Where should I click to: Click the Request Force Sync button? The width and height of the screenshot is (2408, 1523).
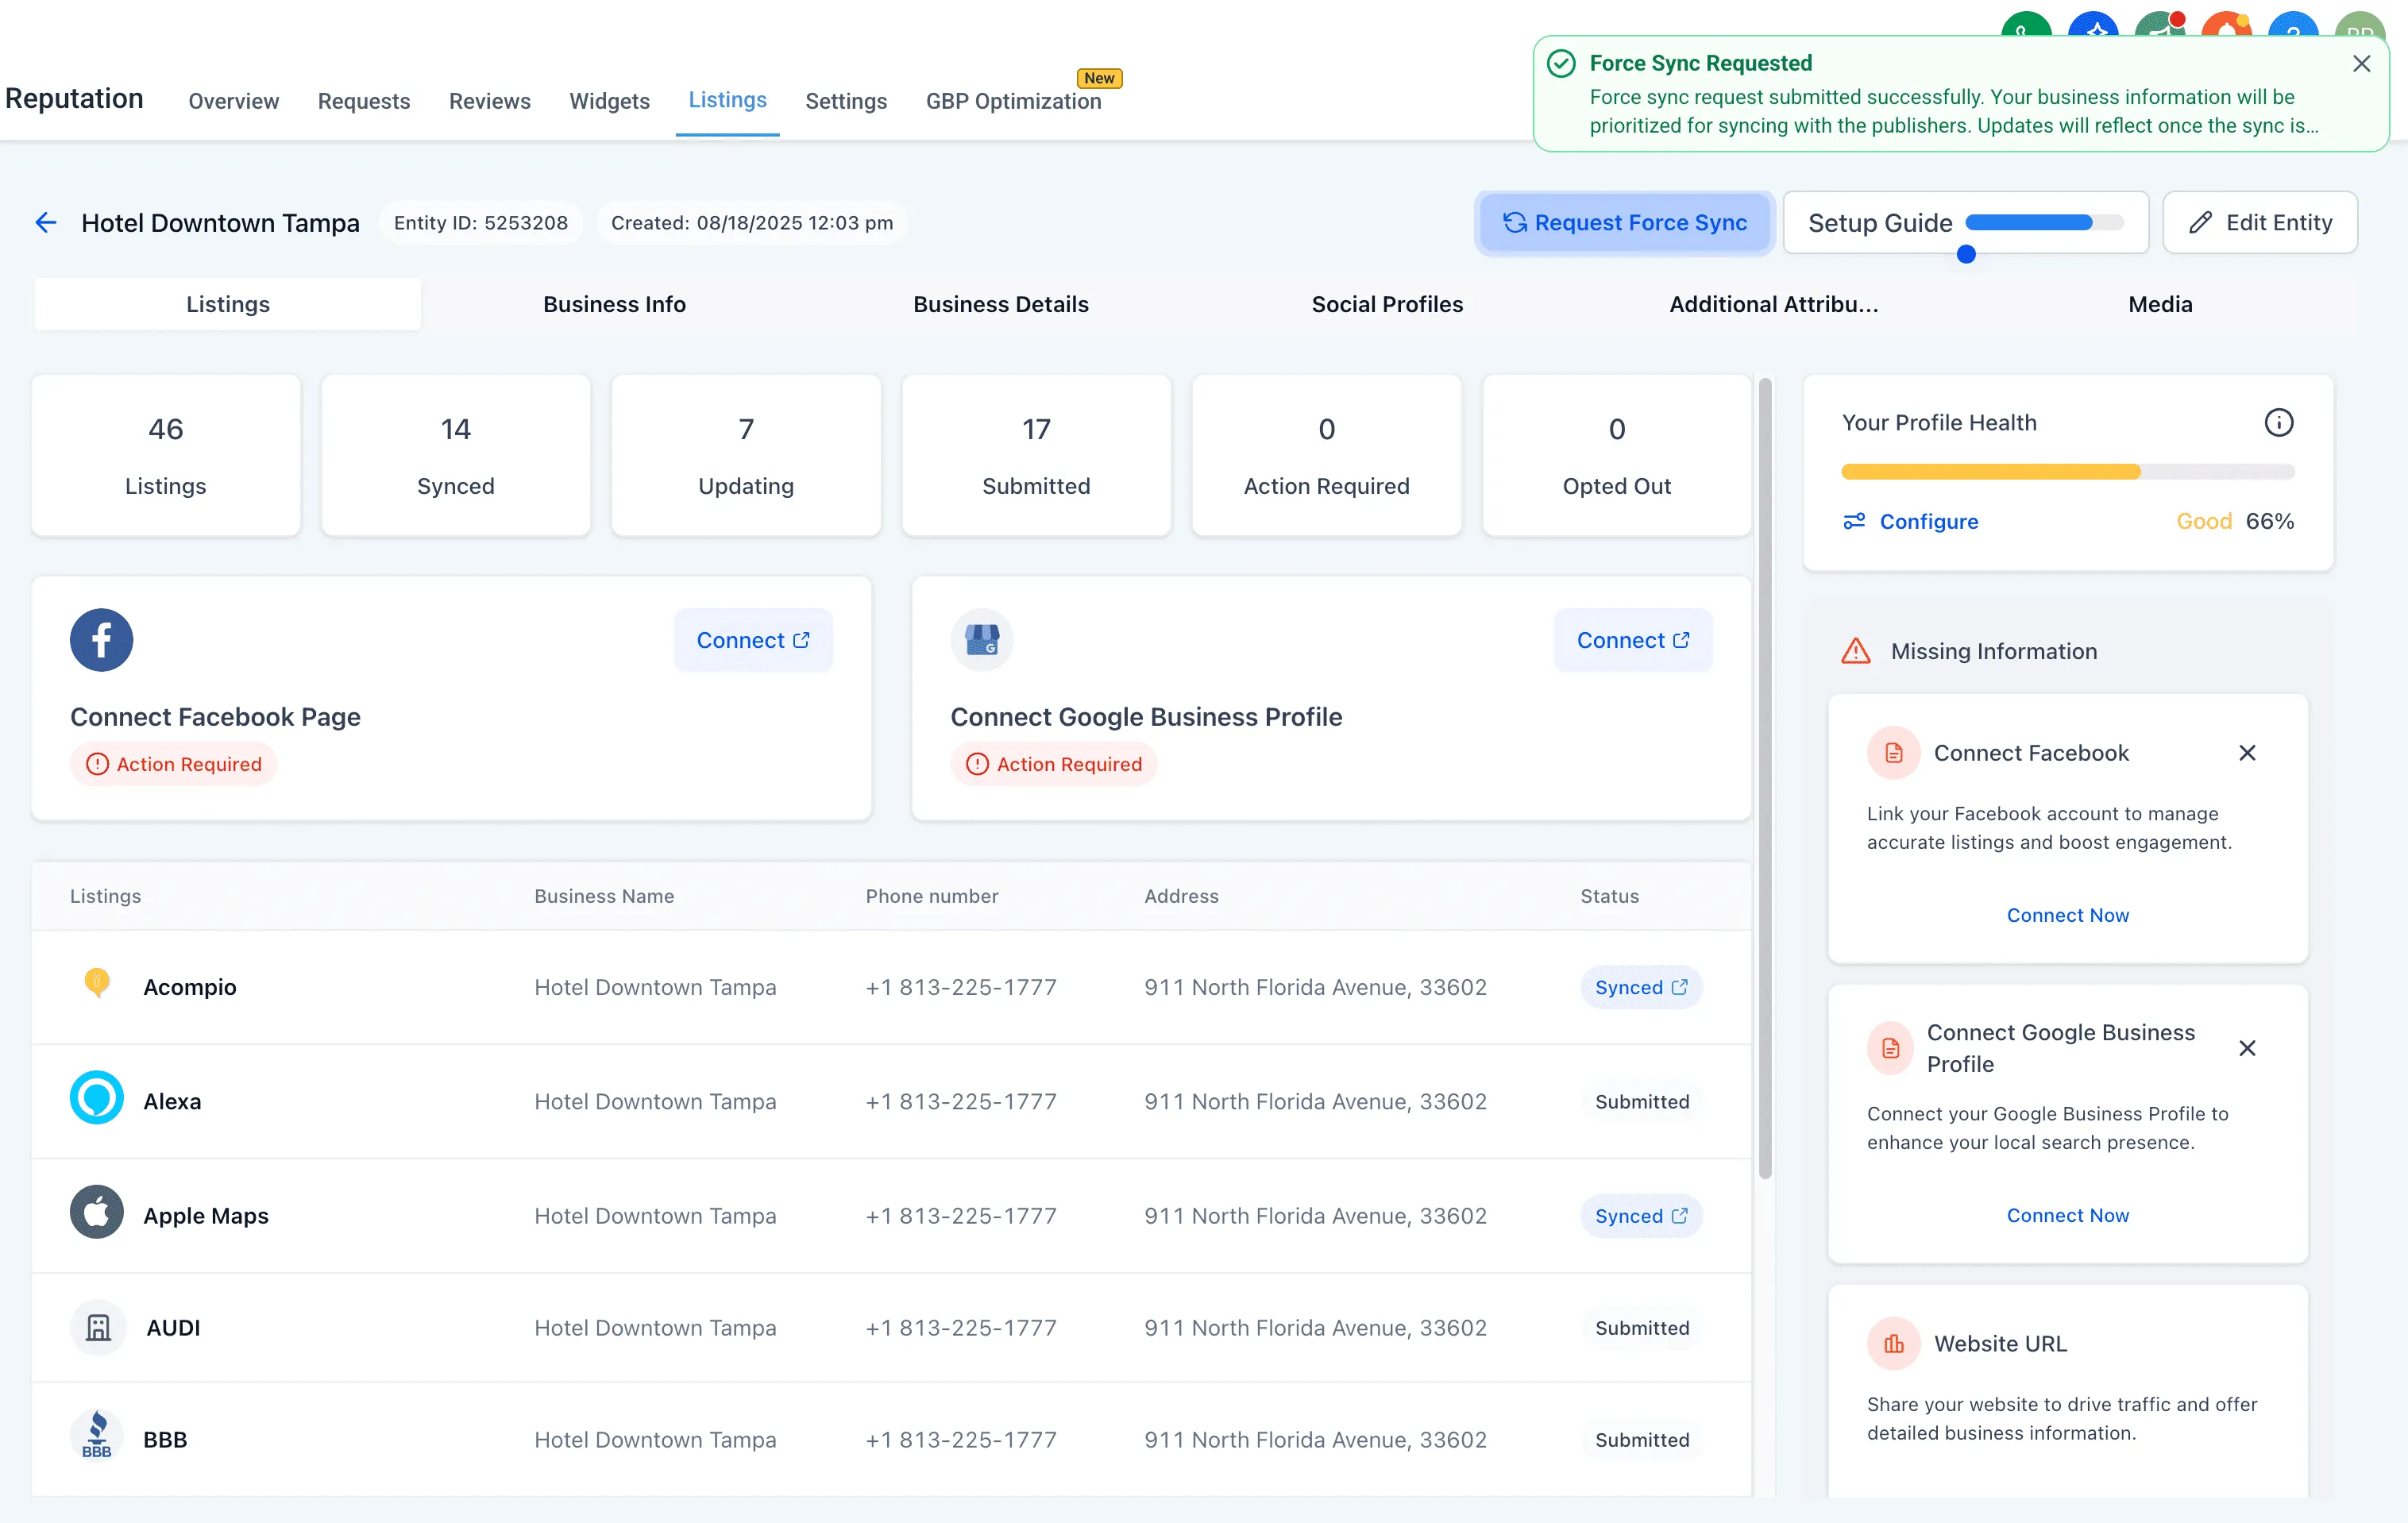(1624, 222)
